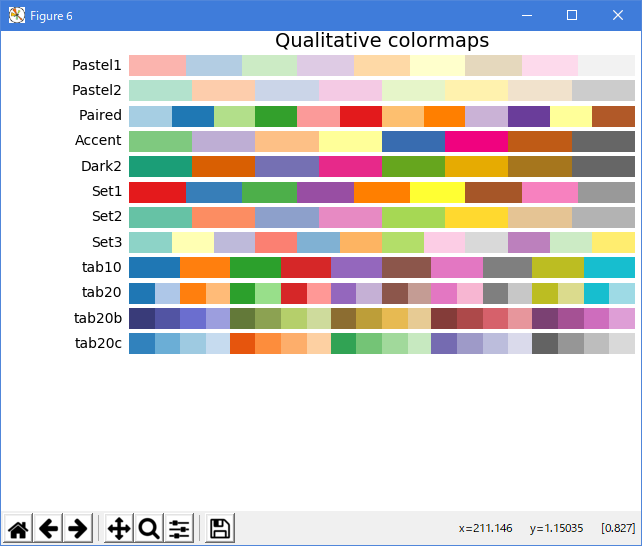
Task: Click the [0.827] value readout
Action: click(618, 528)
